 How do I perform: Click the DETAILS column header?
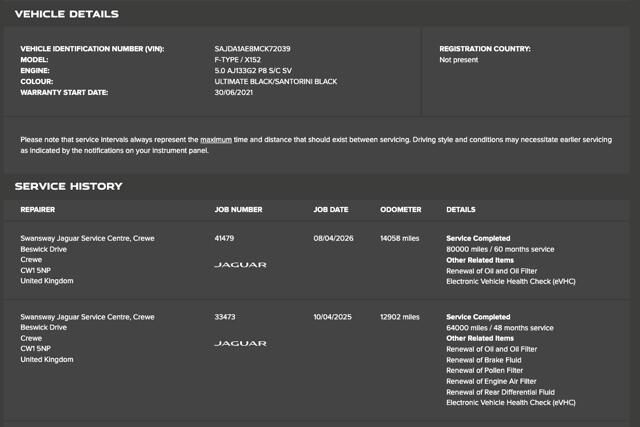pos(461,209)
